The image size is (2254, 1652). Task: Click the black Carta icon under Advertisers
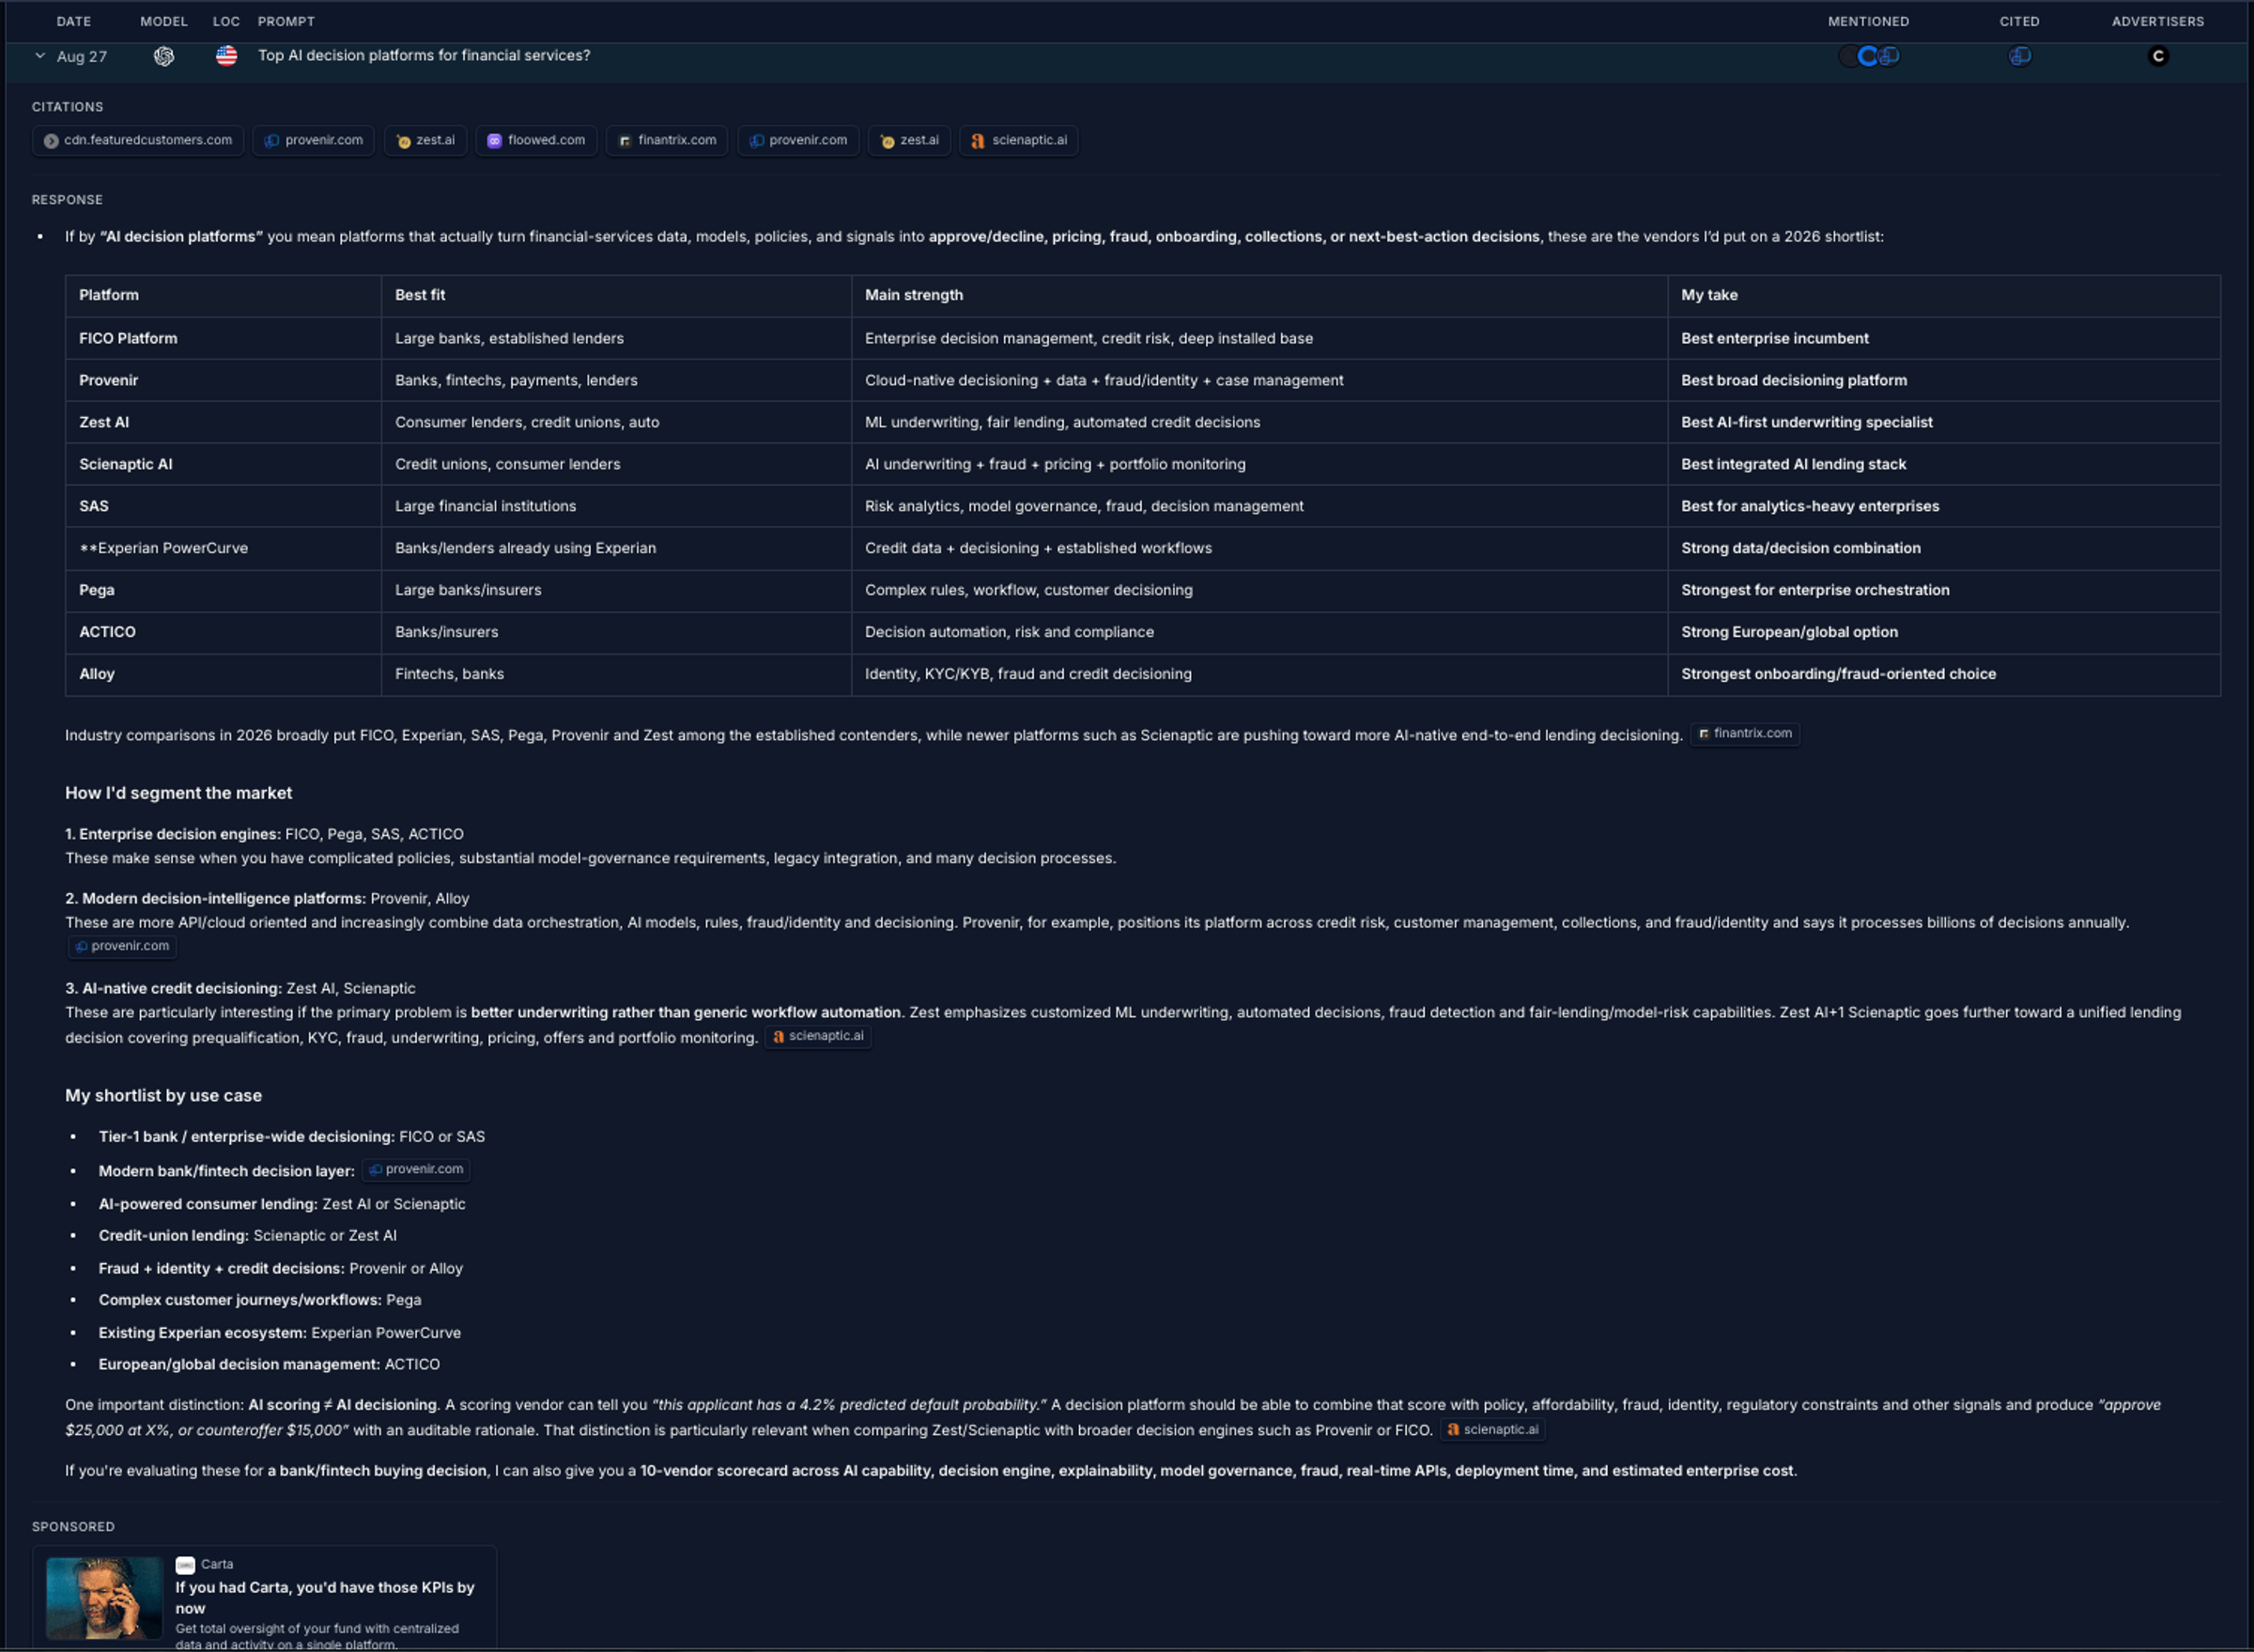(x=2158, y=56)
